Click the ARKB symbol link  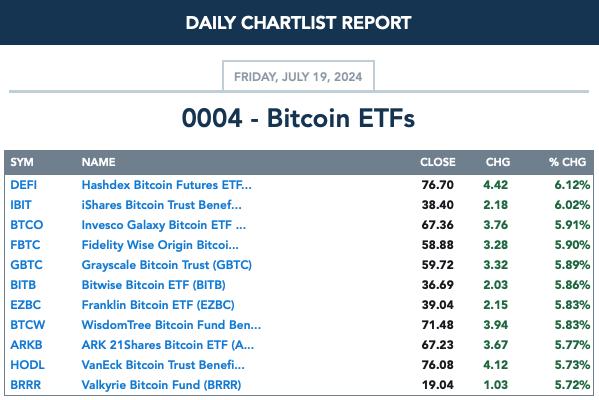click(x=26, y=345)
